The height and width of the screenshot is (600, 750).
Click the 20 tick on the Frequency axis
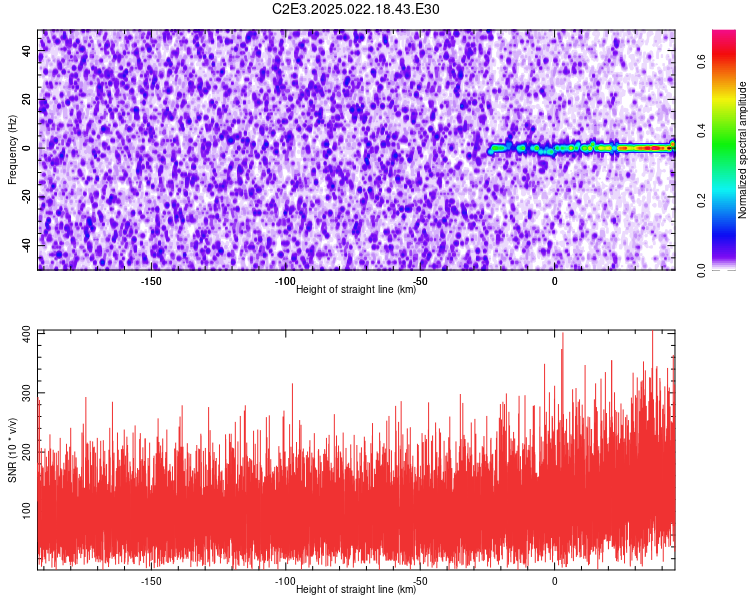click(27, 100)
